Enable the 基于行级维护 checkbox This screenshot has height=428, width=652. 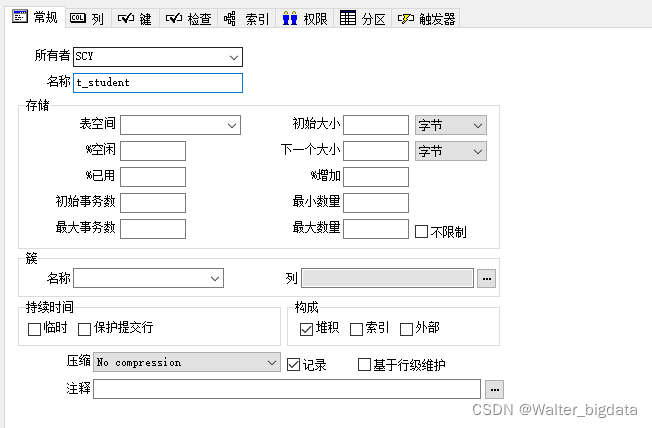[364, 365]
